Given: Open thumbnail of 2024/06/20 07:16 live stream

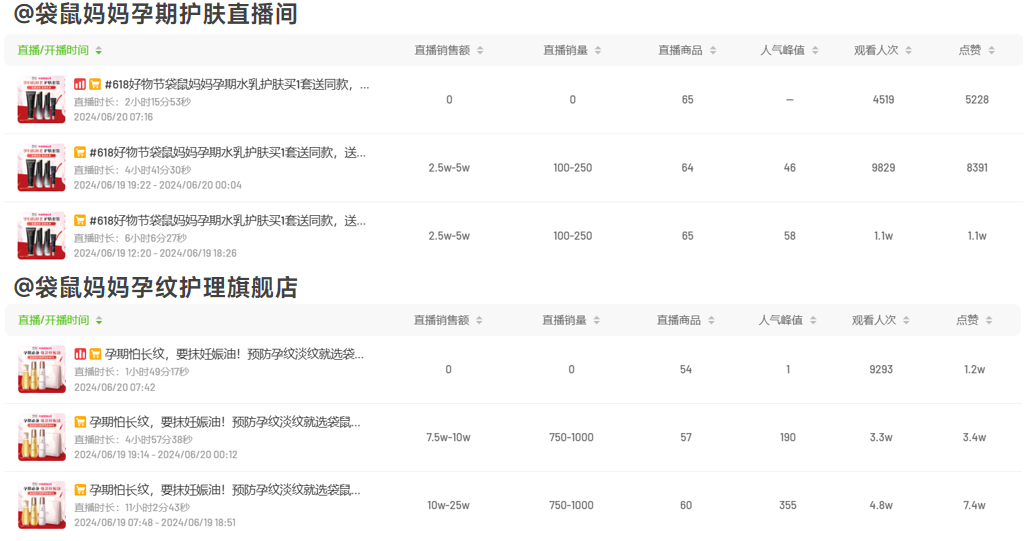Looking at the screenshot, I should pos(41,100).
